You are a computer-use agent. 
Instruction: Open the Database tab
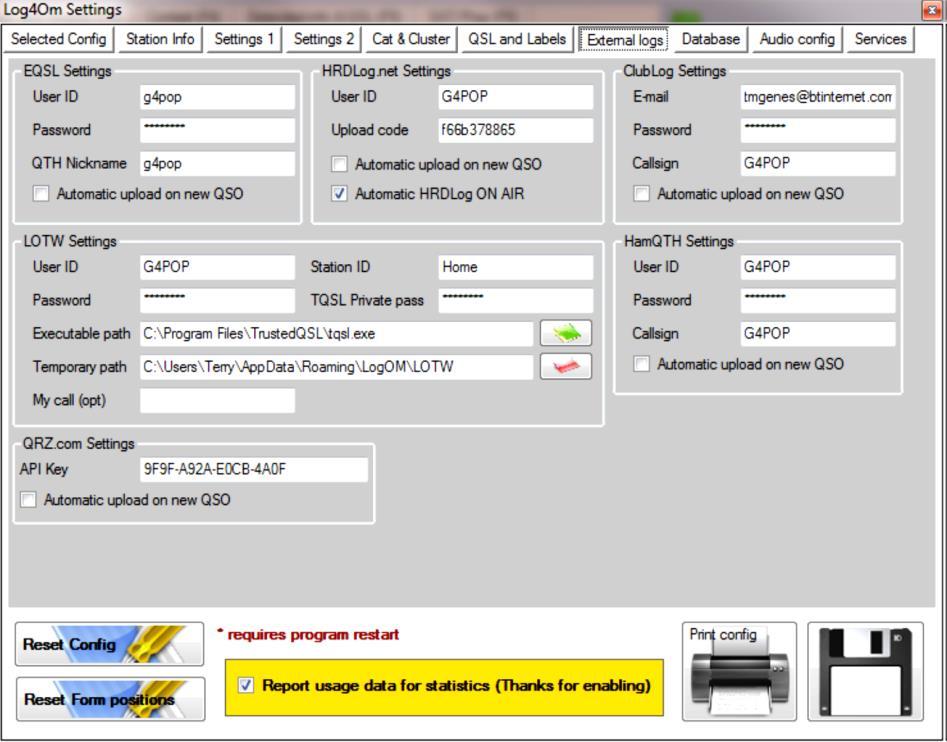click(x=711, y=39)
